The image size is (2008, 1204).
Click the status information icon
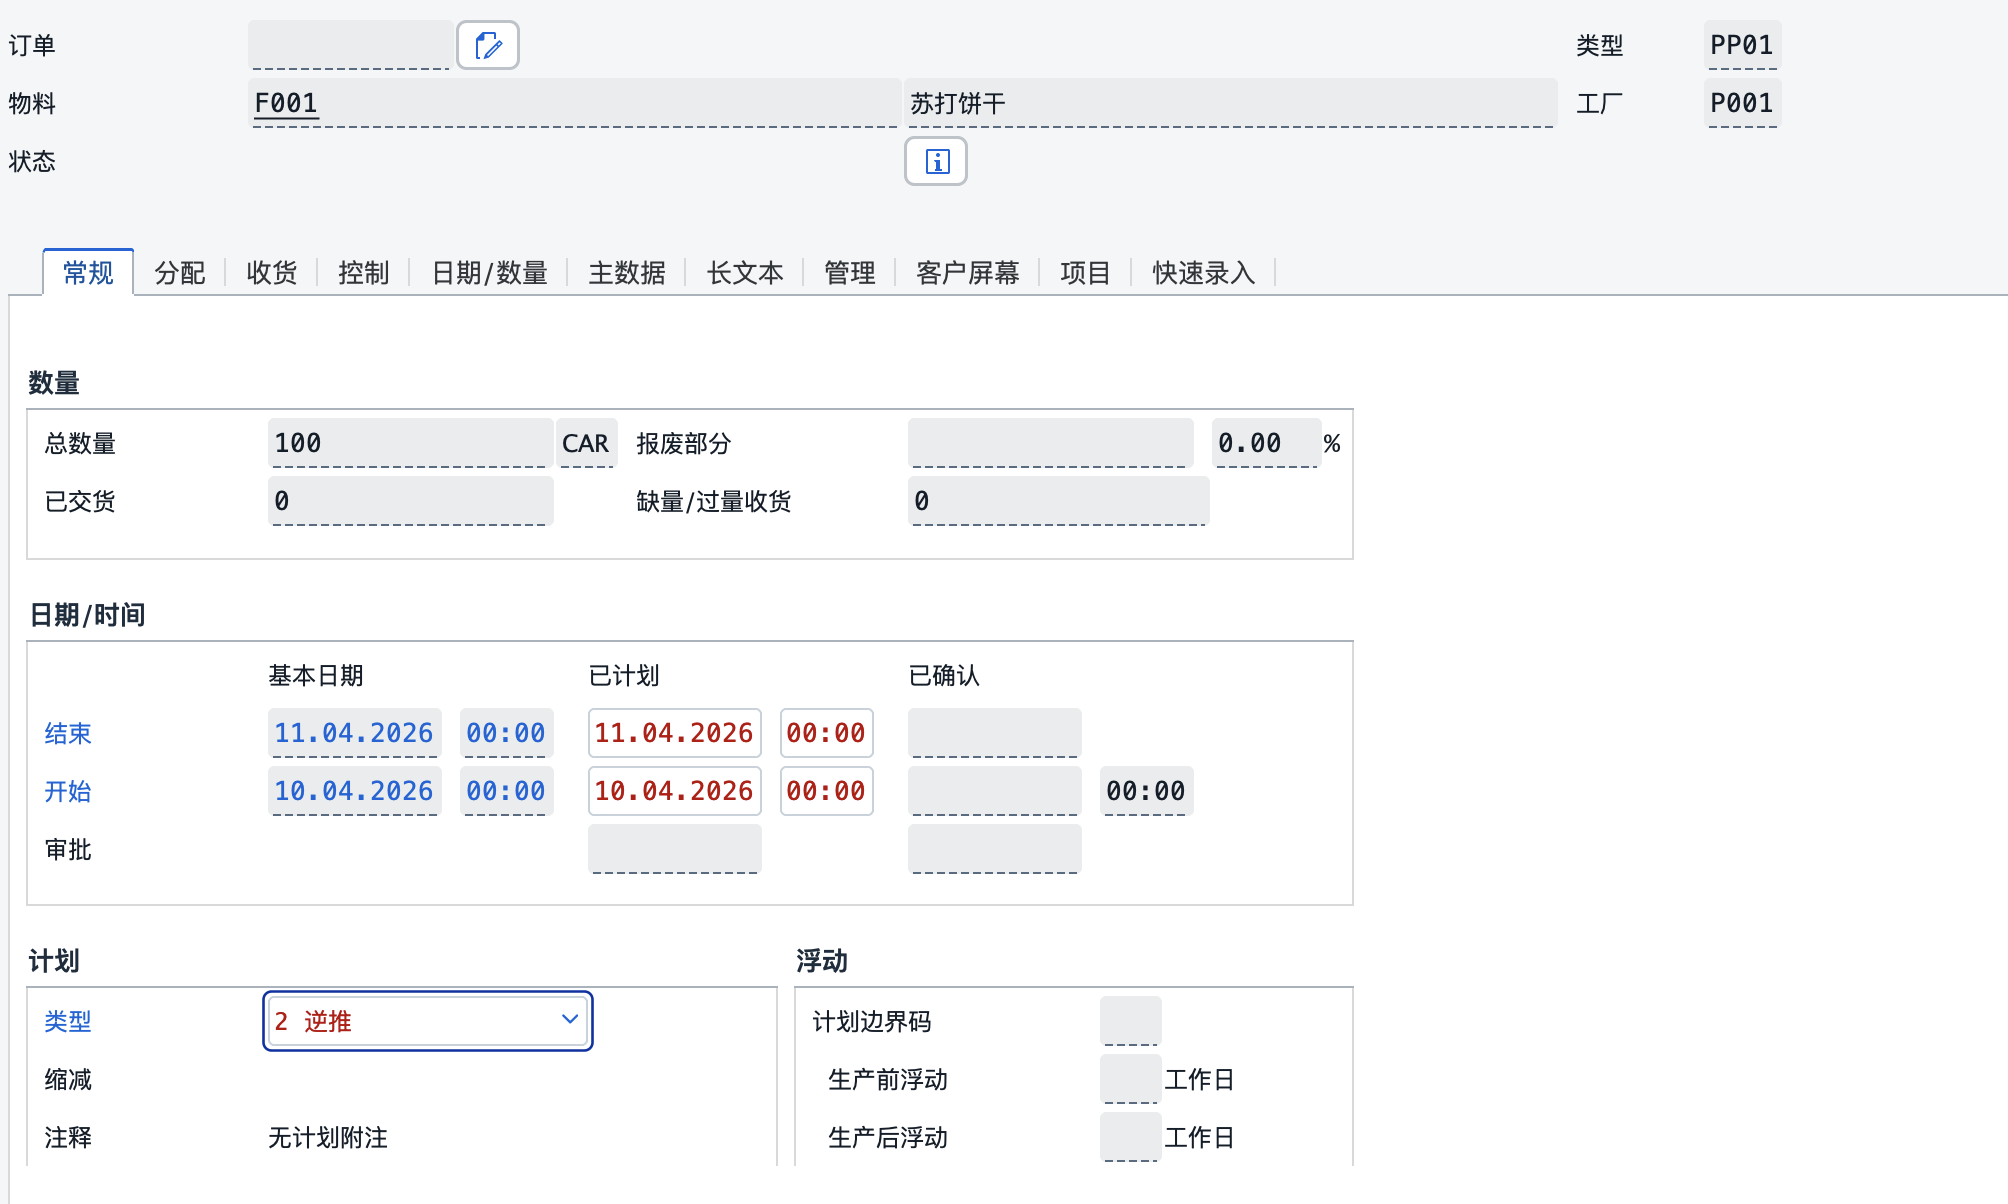(936, 161)
